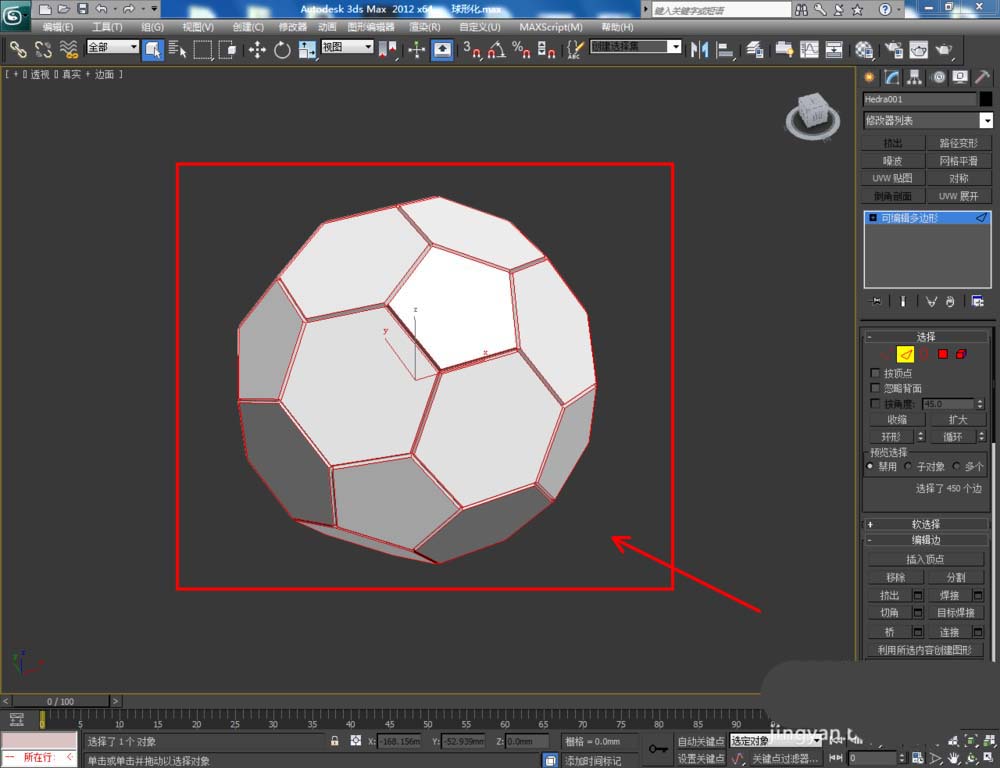
Task: Open the 修改器列表 dropdown
Action: coord(927,121)
